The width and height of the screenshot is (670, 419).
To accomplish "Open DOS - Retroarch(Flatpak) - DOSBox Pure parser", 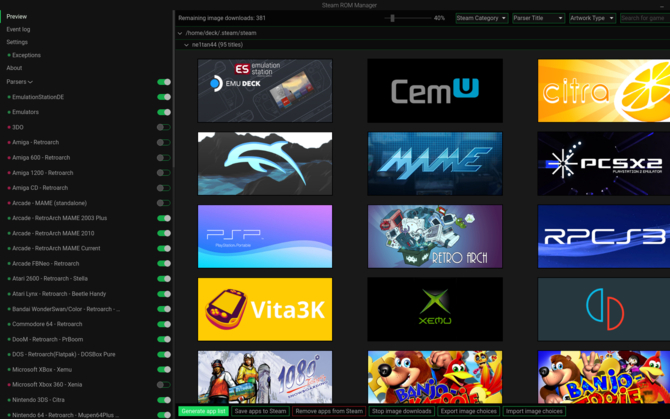I will 64,355.
